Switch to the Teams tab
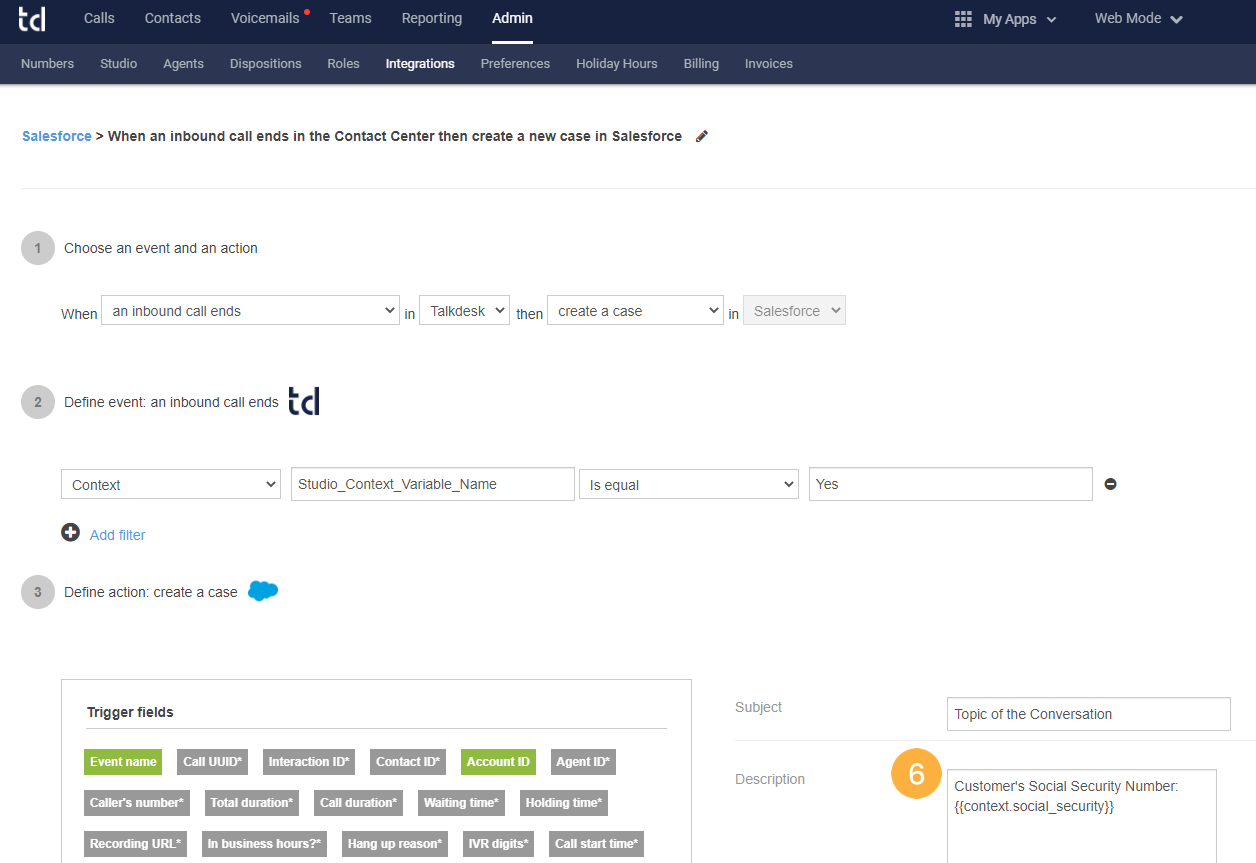 [350, 19]
